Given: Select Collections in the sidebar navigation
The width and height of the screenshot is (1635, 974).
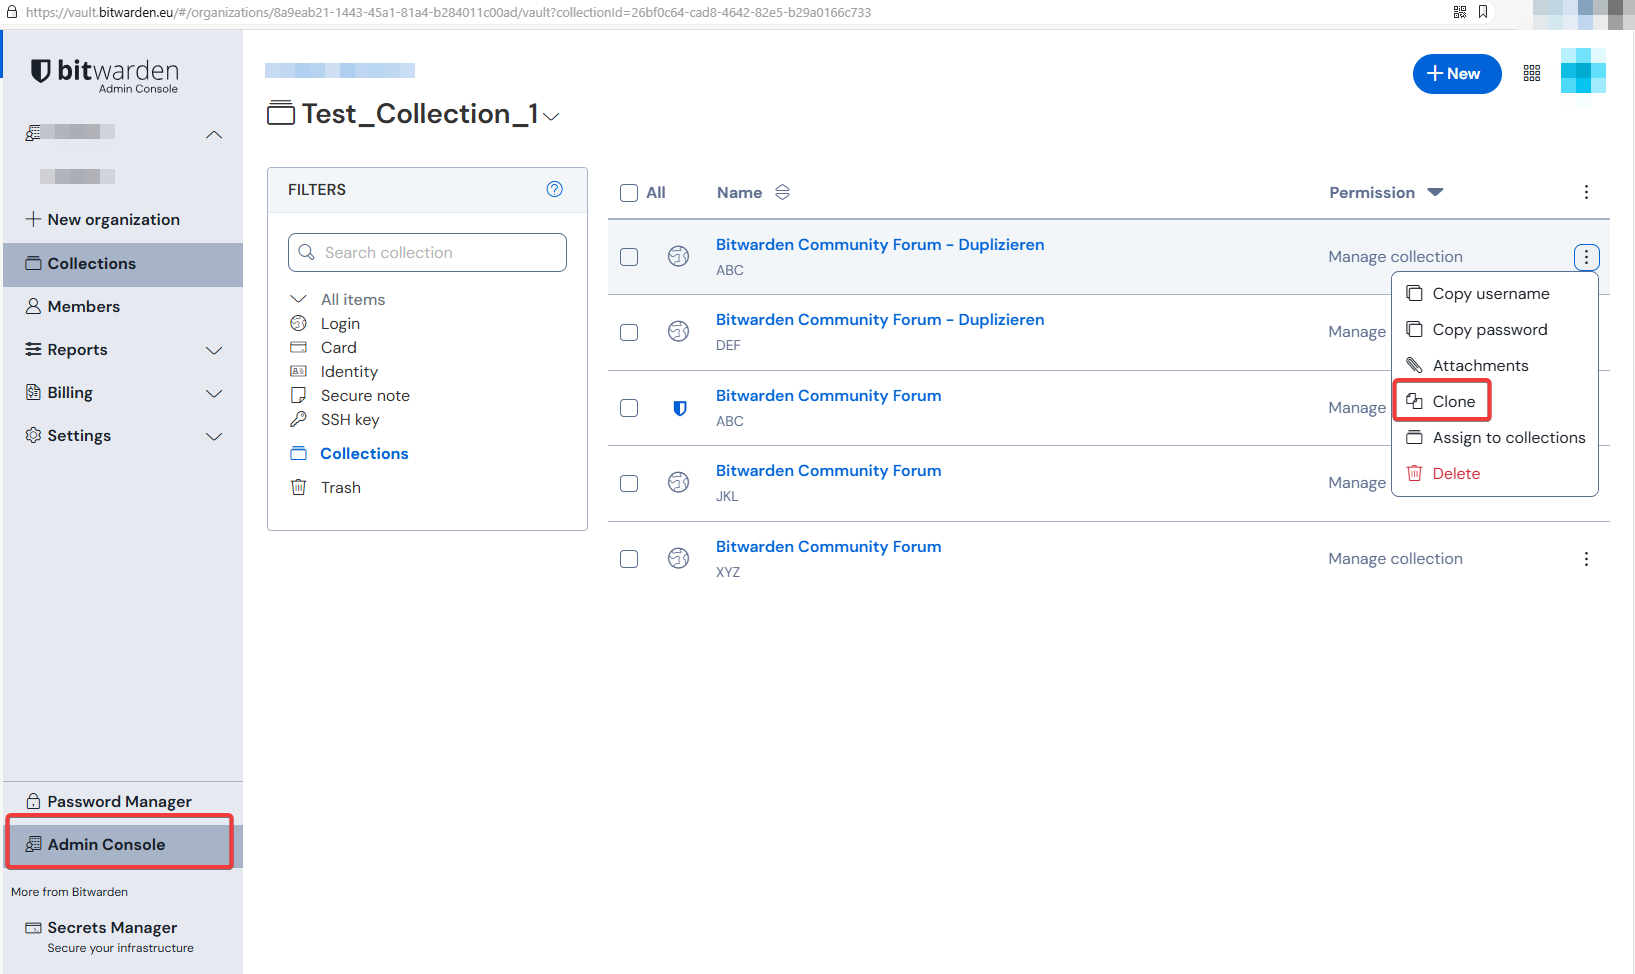Looking at the screenshot, I should [x=123, y=264].
